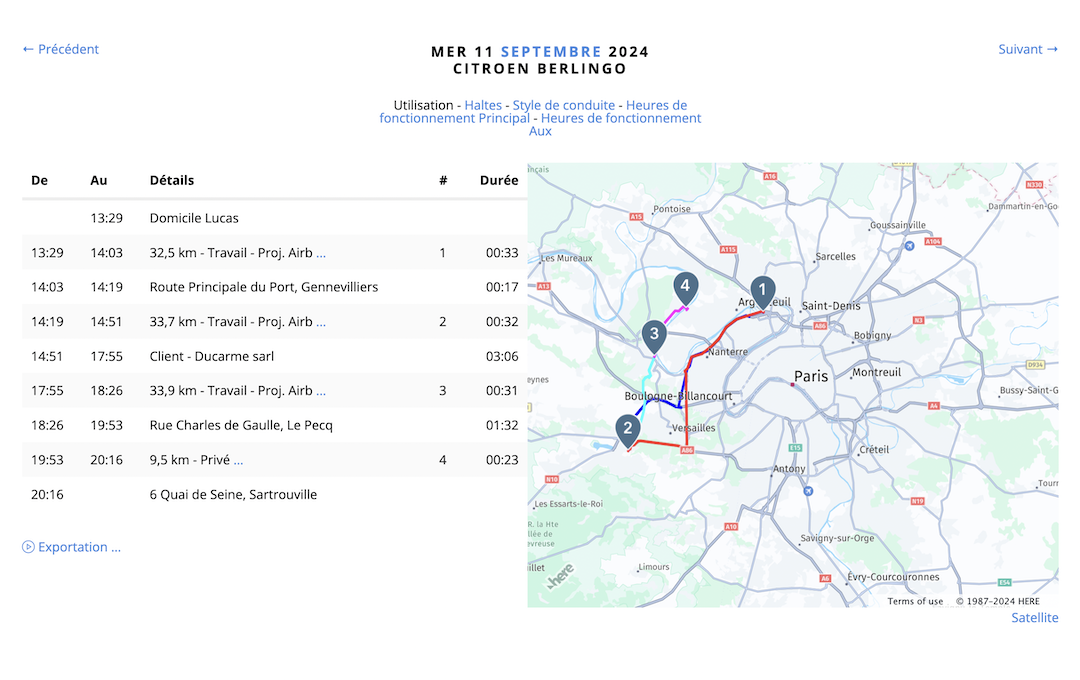Click '6 Quai de Seine, Sartrouville'

[x=233, y=495]
